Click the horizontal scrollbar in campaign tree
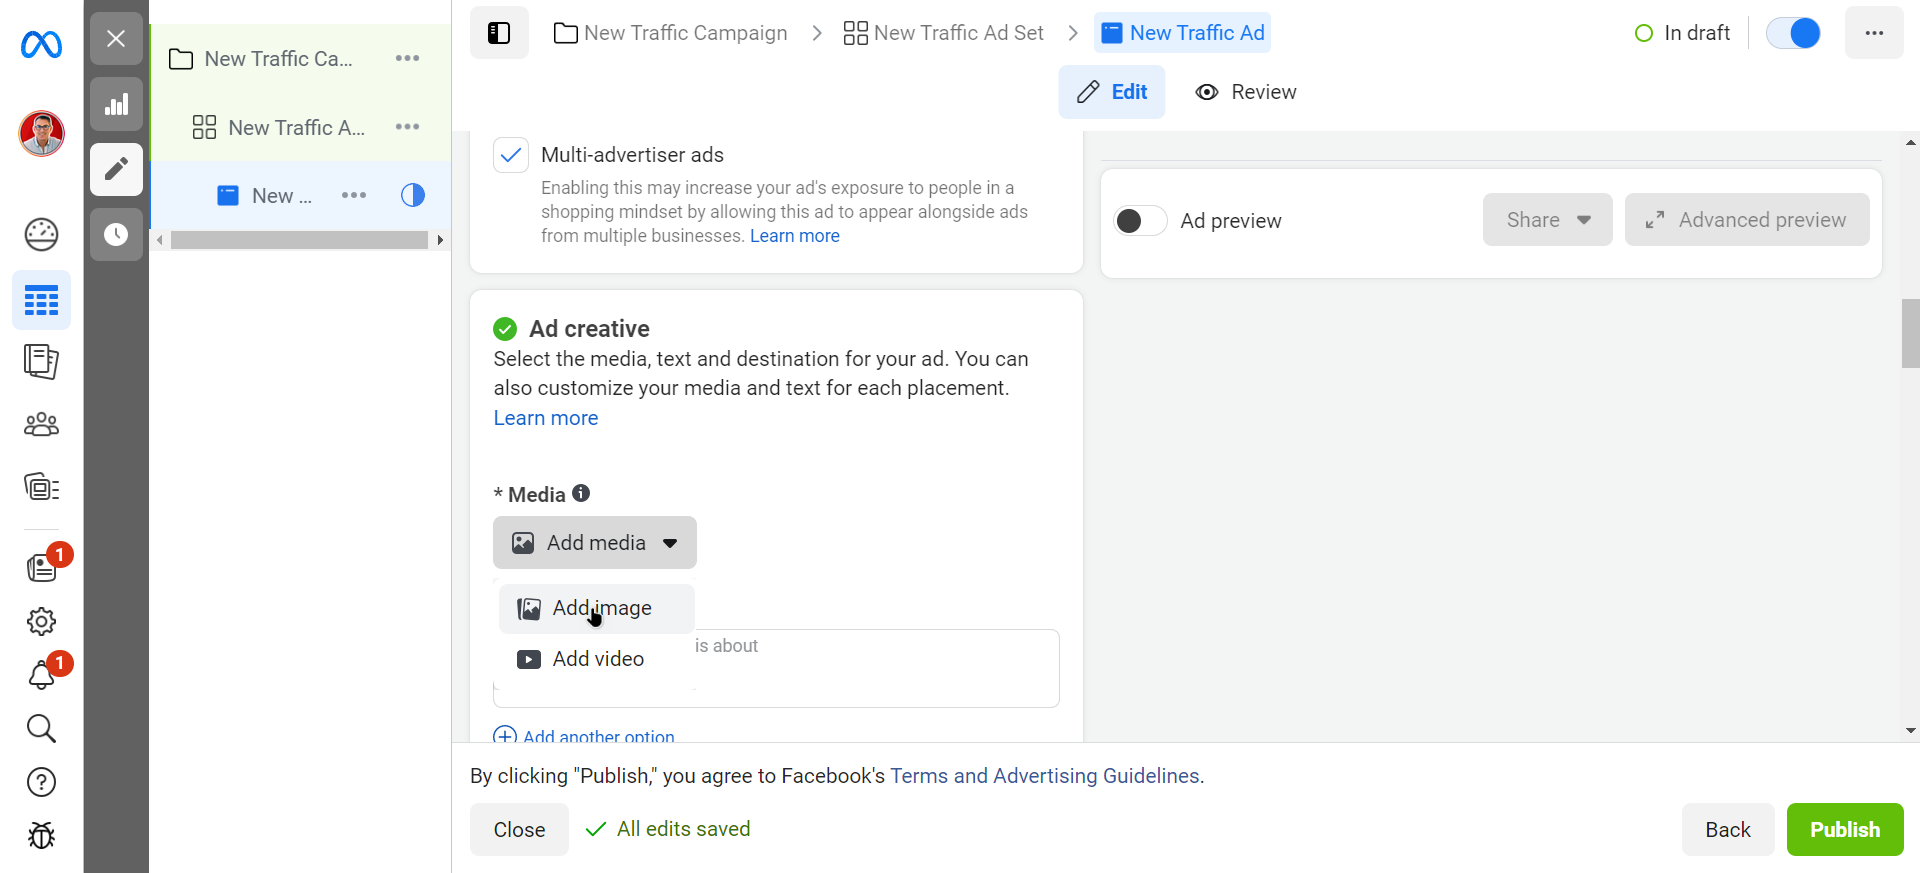Image resolution: width=1920 pixels, height=873 pixels. tap(299, 240)
